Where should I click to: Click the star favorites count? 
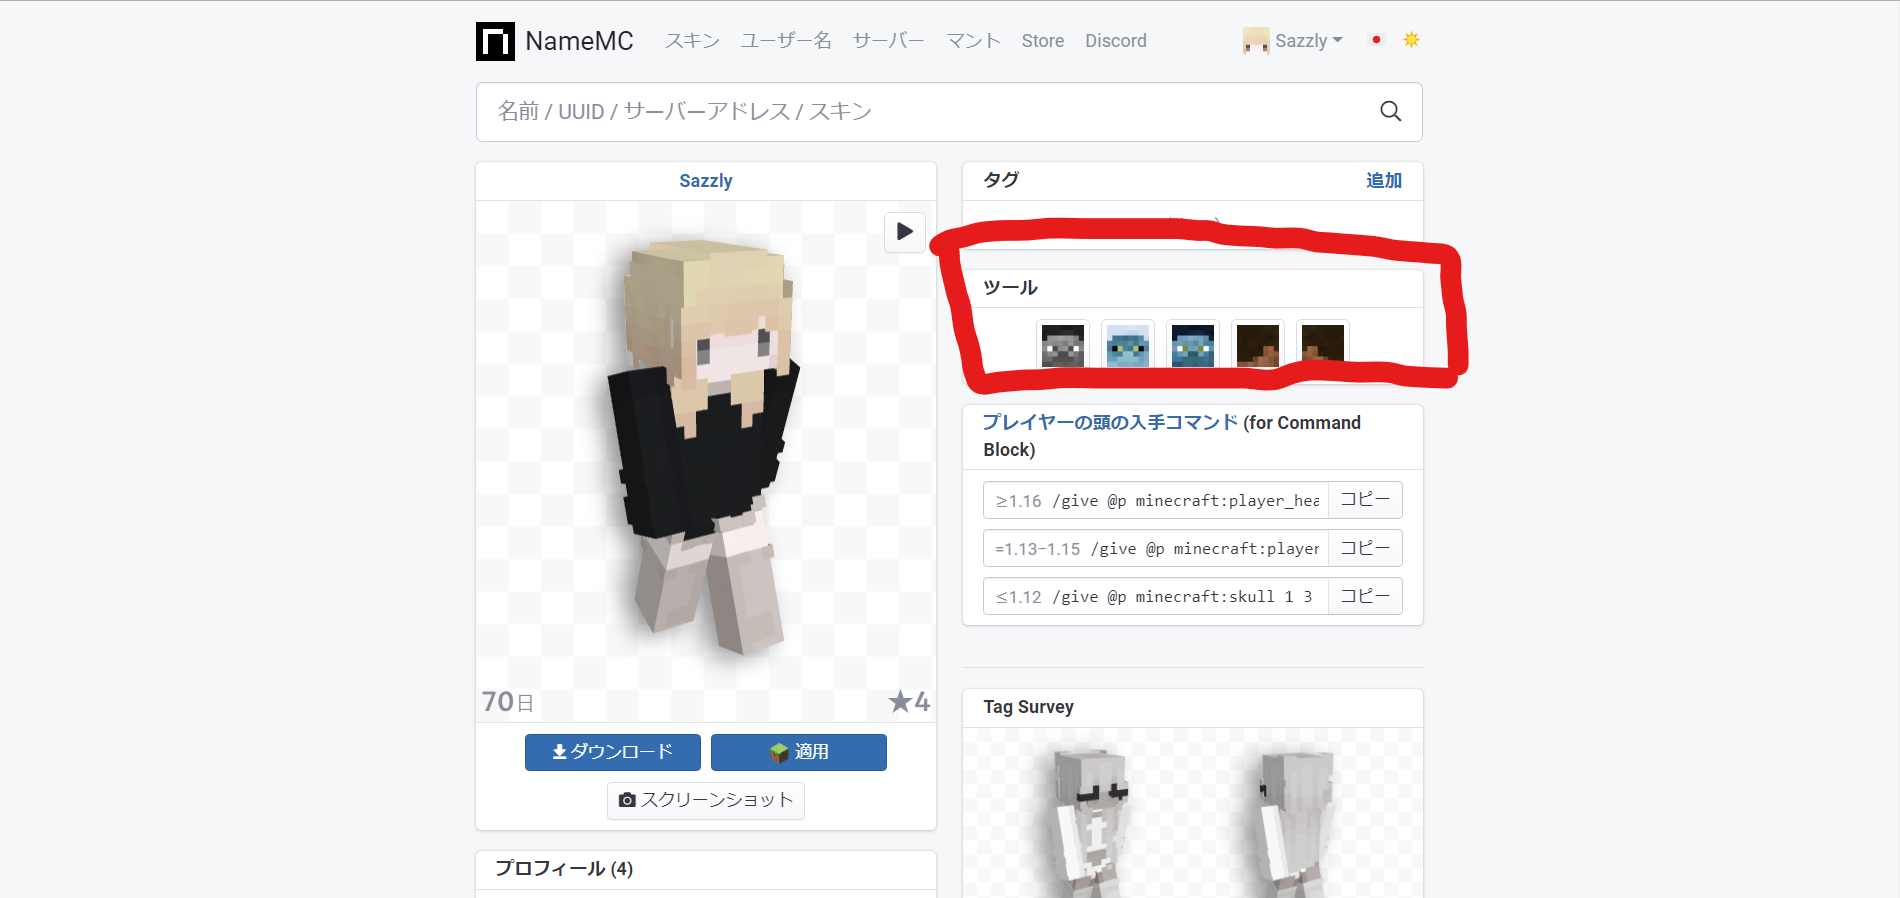909,702
